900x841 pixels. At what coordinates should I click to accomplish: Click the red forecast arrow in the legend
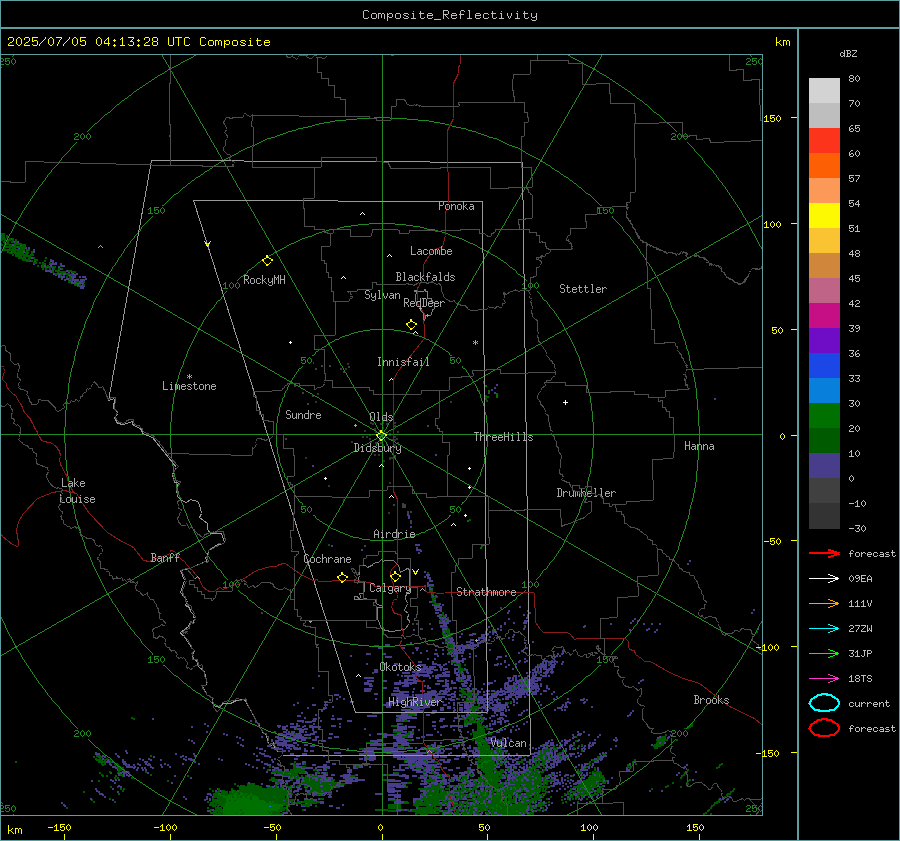(x=824, y=553)
